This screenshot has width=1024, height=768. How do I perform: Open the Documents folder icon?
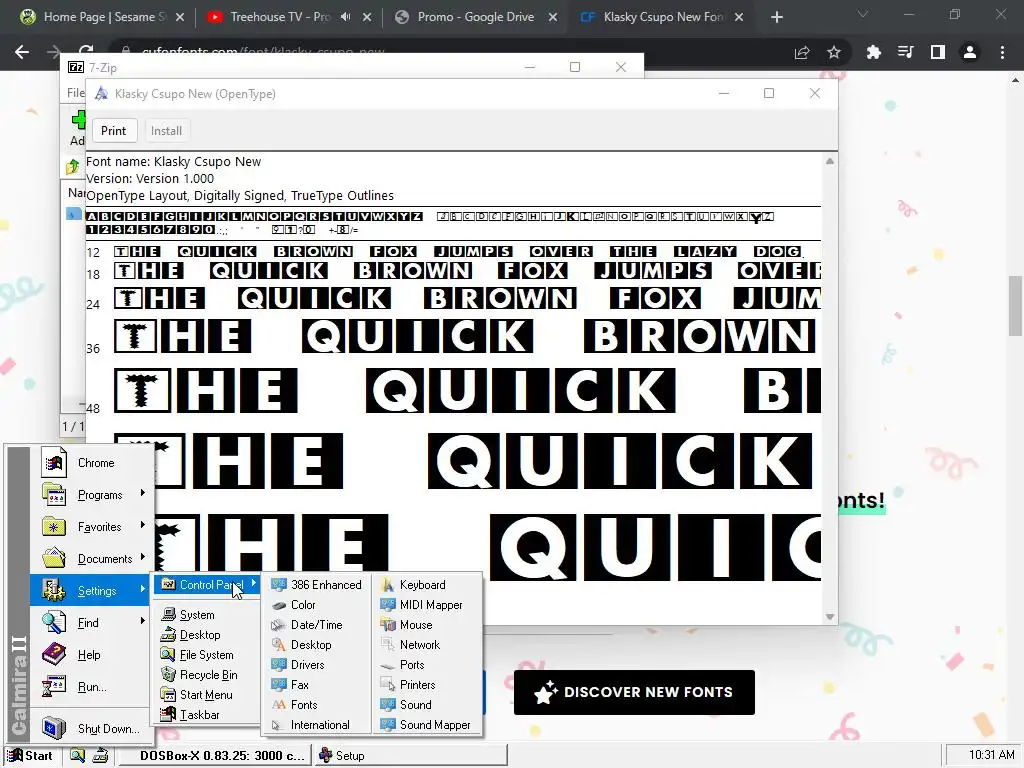click(54, 558)
